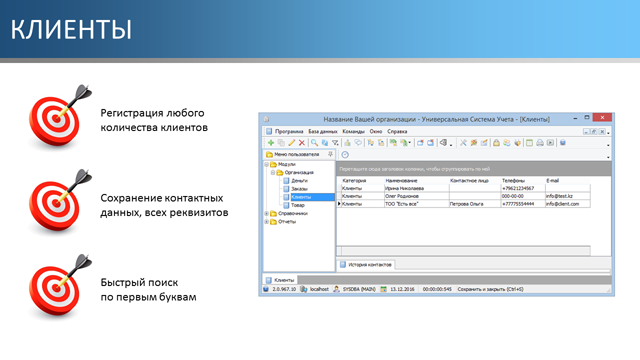Image resolution: width=640 pixels, height=360 pixels.
Task: Collapse the Модули tree node
Action: point(267,164)
